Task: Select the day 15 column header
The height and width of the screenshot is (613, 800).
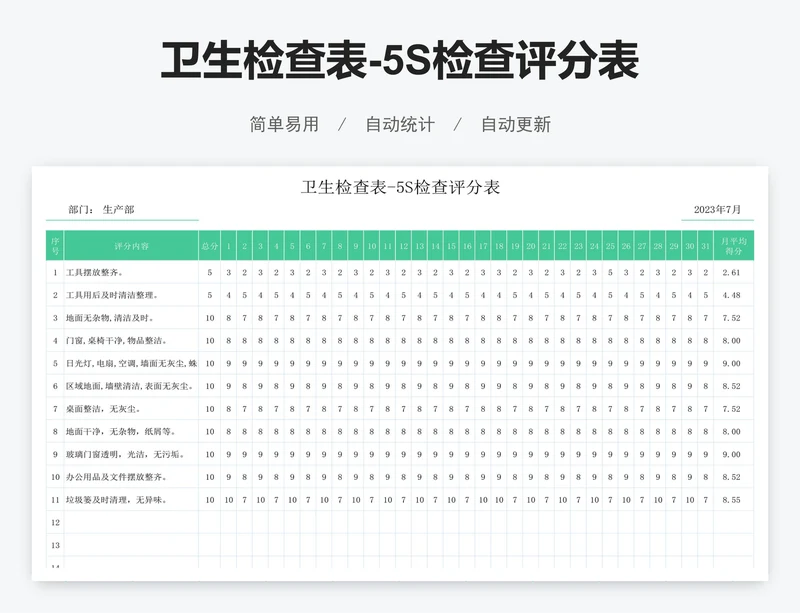Action: coord(451,246)
